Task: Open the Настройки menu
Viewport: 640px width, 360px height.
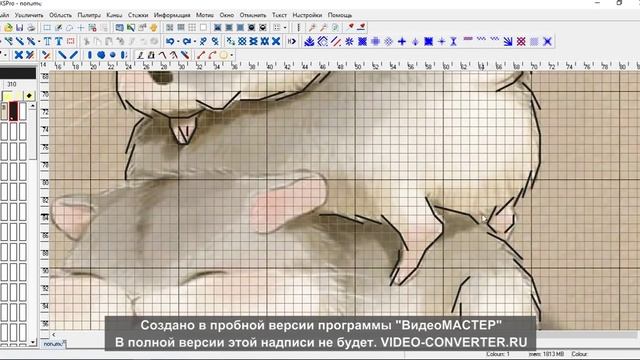Action: [x=307, y=15]
